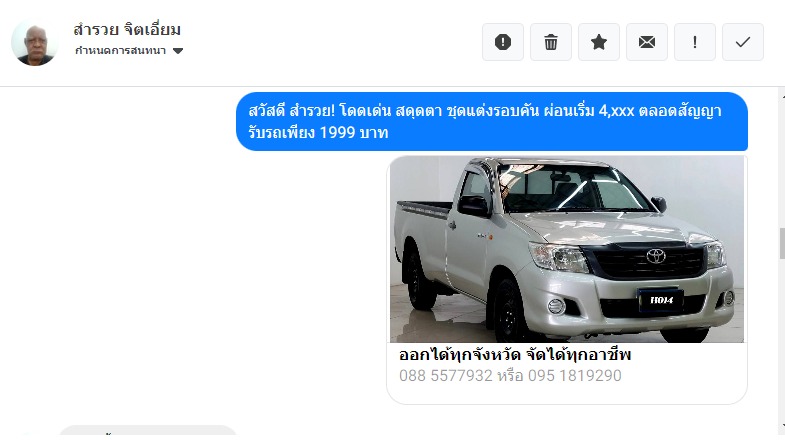Viewport: 785px width, 440px height.
Task: Click blank area of card below phone numbers
Action: pyautogui.click(x=567, y=393)
